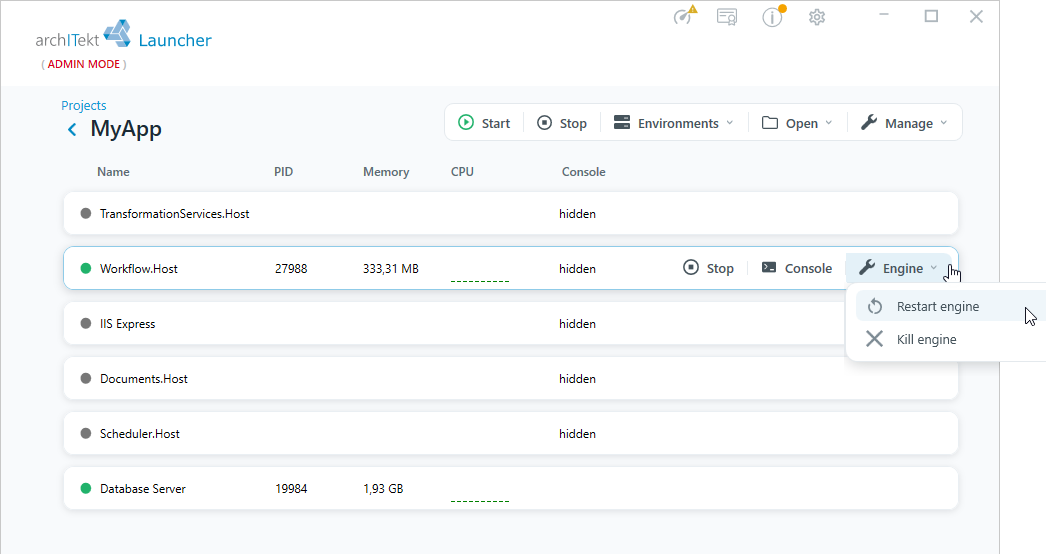Click the ADMIN MODE label
The height and width of the screenshot is (554, 1046).
tap(83, 64)
